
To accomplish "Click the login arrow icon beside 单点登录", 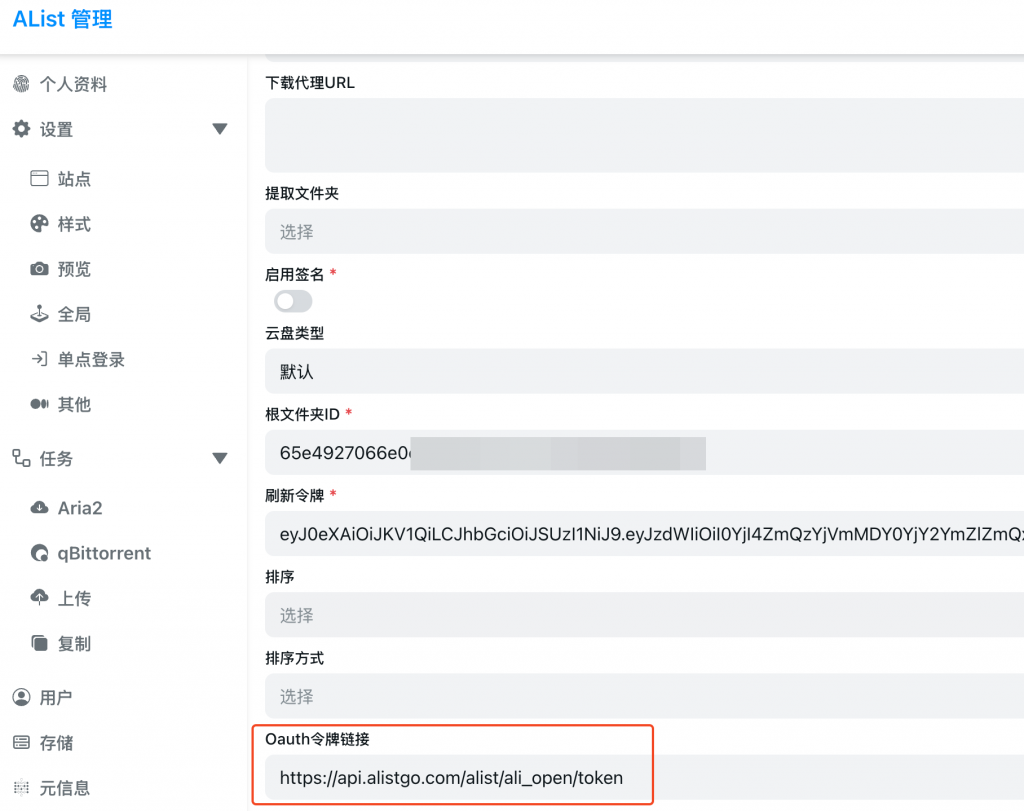I will tap(39, 359).
